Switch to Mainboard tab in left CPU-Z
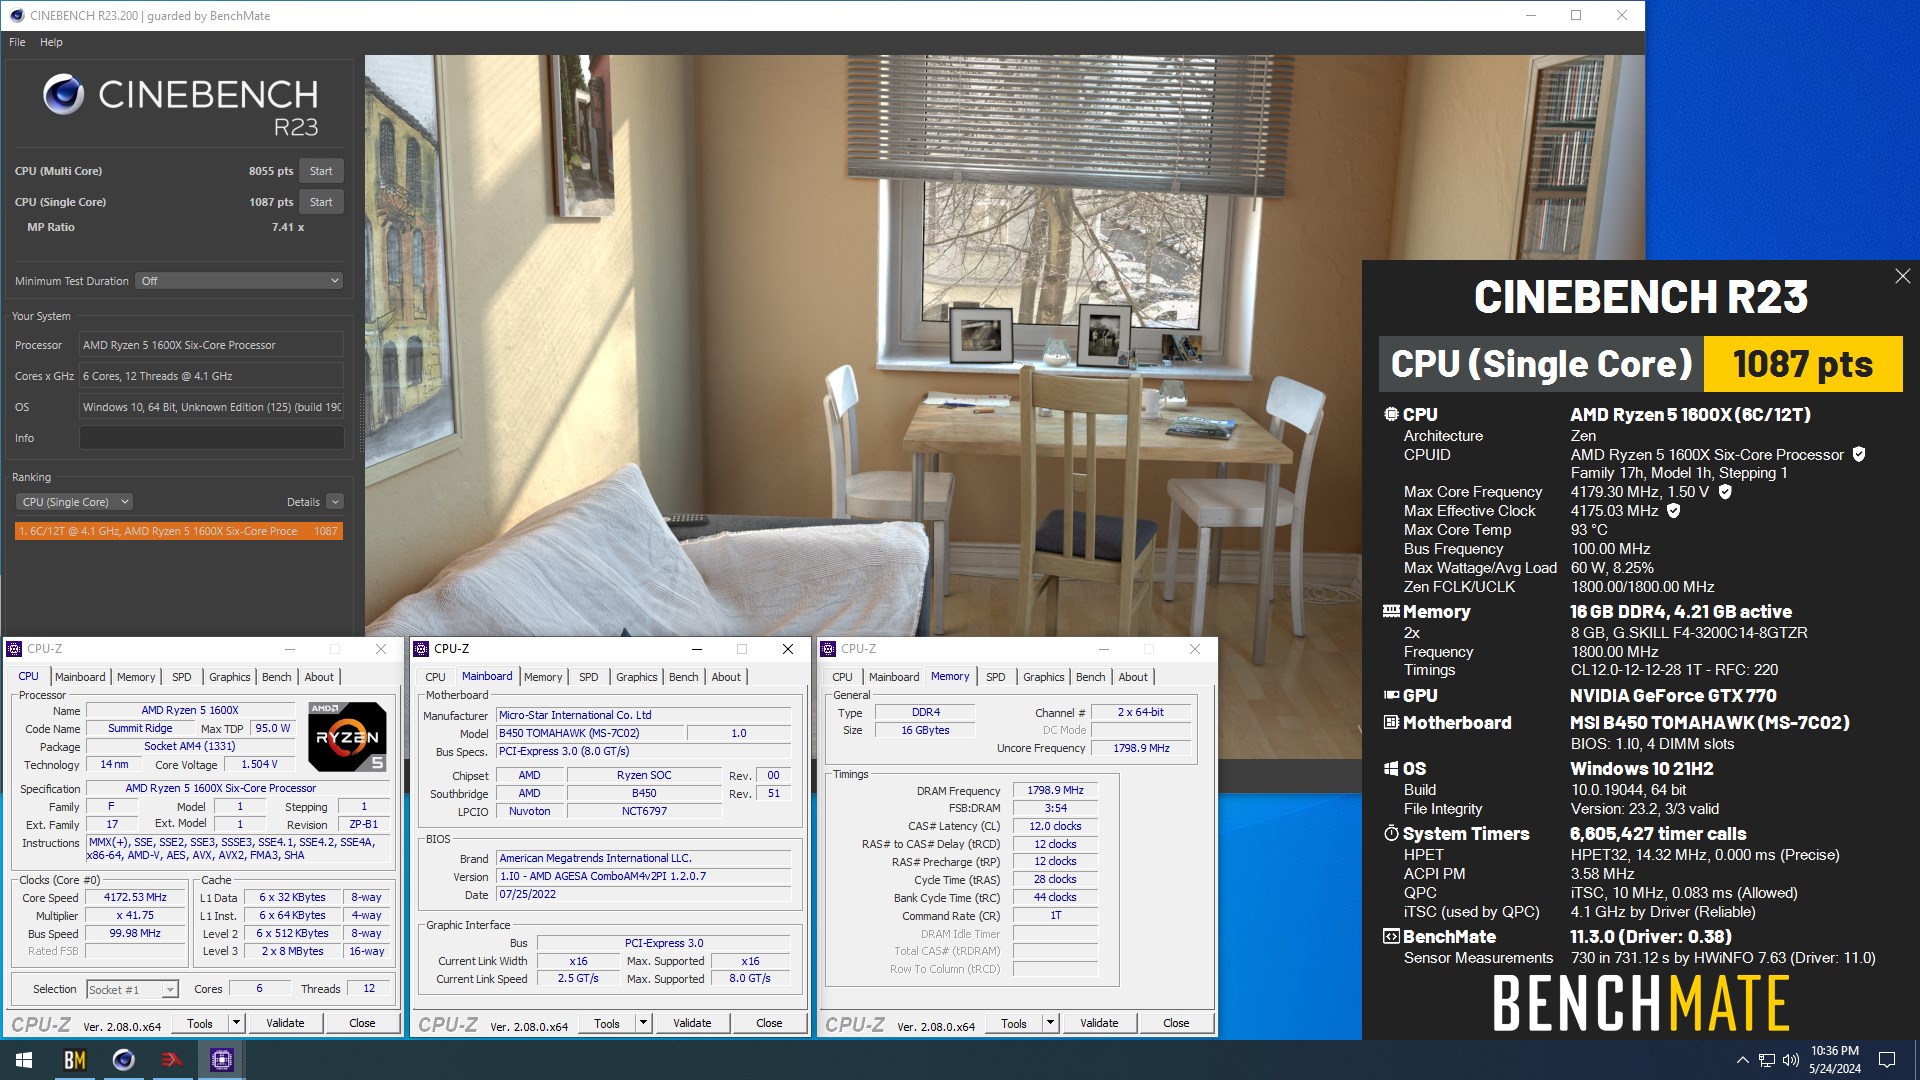Image resolution: width=1920 pixels, height=1080 pixels. click(80, 677)
